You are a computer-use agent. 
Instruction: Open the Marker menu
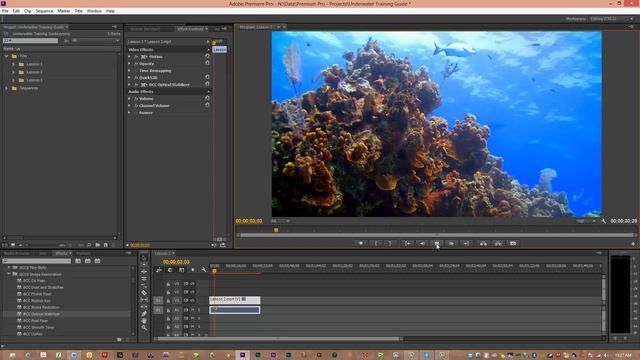[x=64, y=11]
